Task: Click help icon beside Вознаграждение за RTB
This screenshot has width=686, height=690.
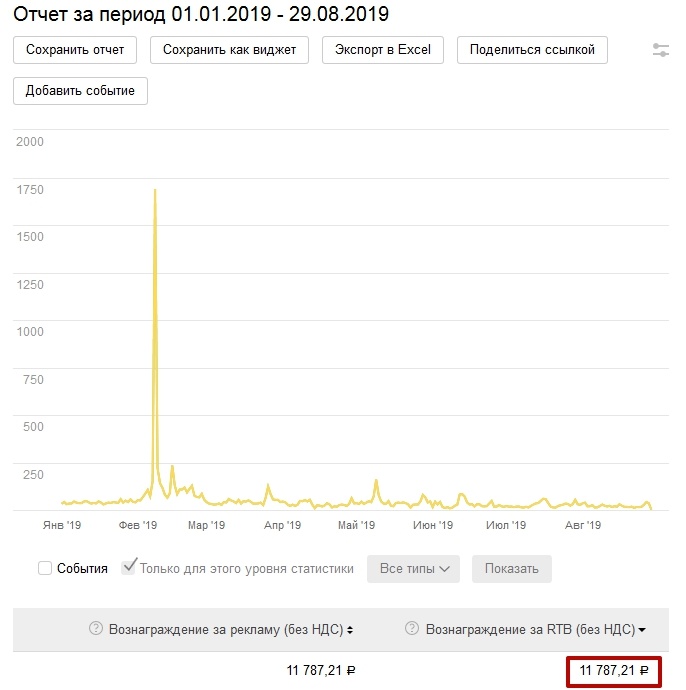Action: (x=411, y=628)
